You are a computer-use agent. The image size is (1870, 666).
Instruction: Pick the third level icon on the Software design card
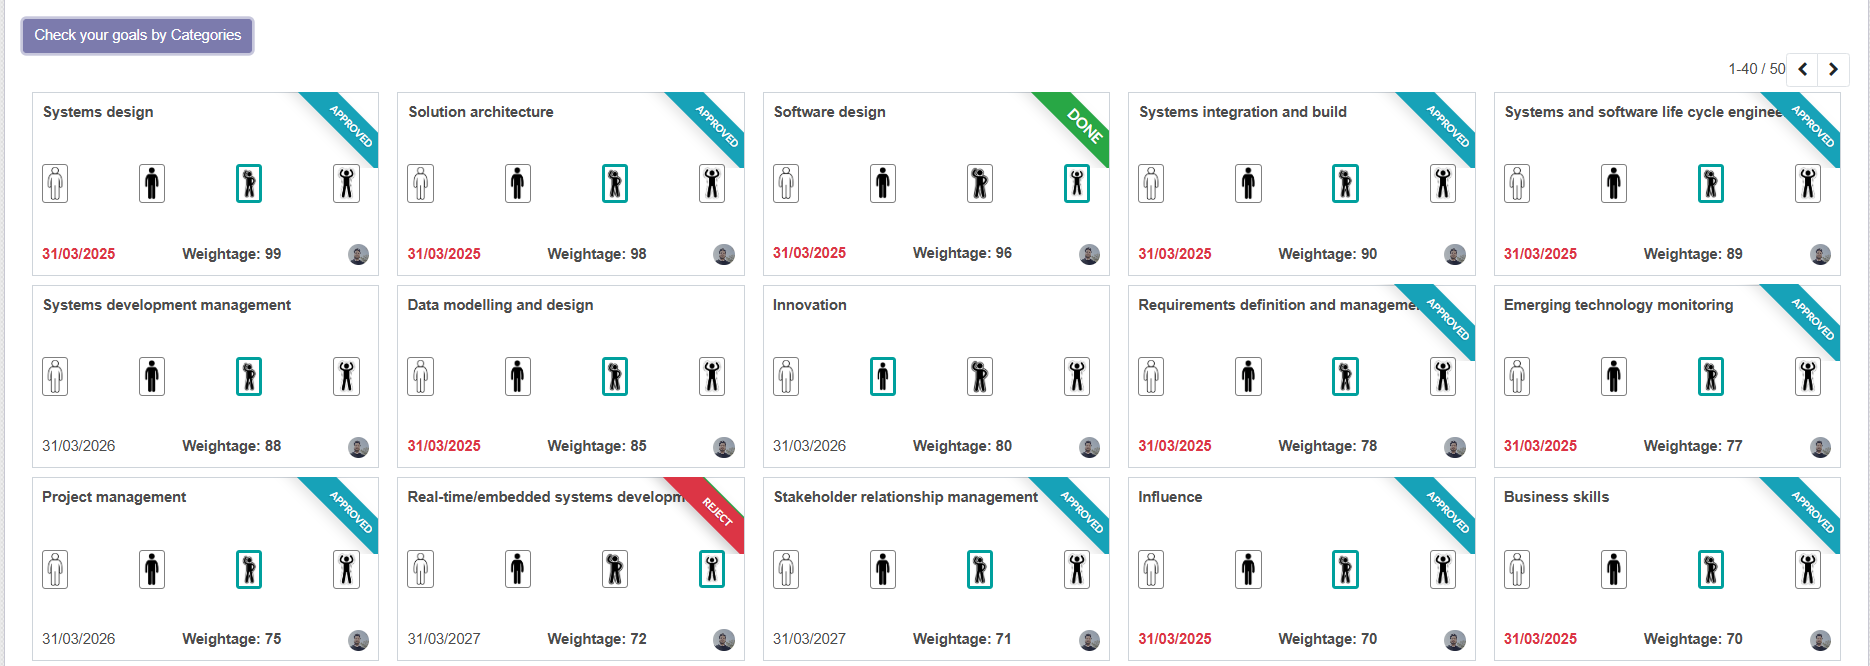pos(980,184)
